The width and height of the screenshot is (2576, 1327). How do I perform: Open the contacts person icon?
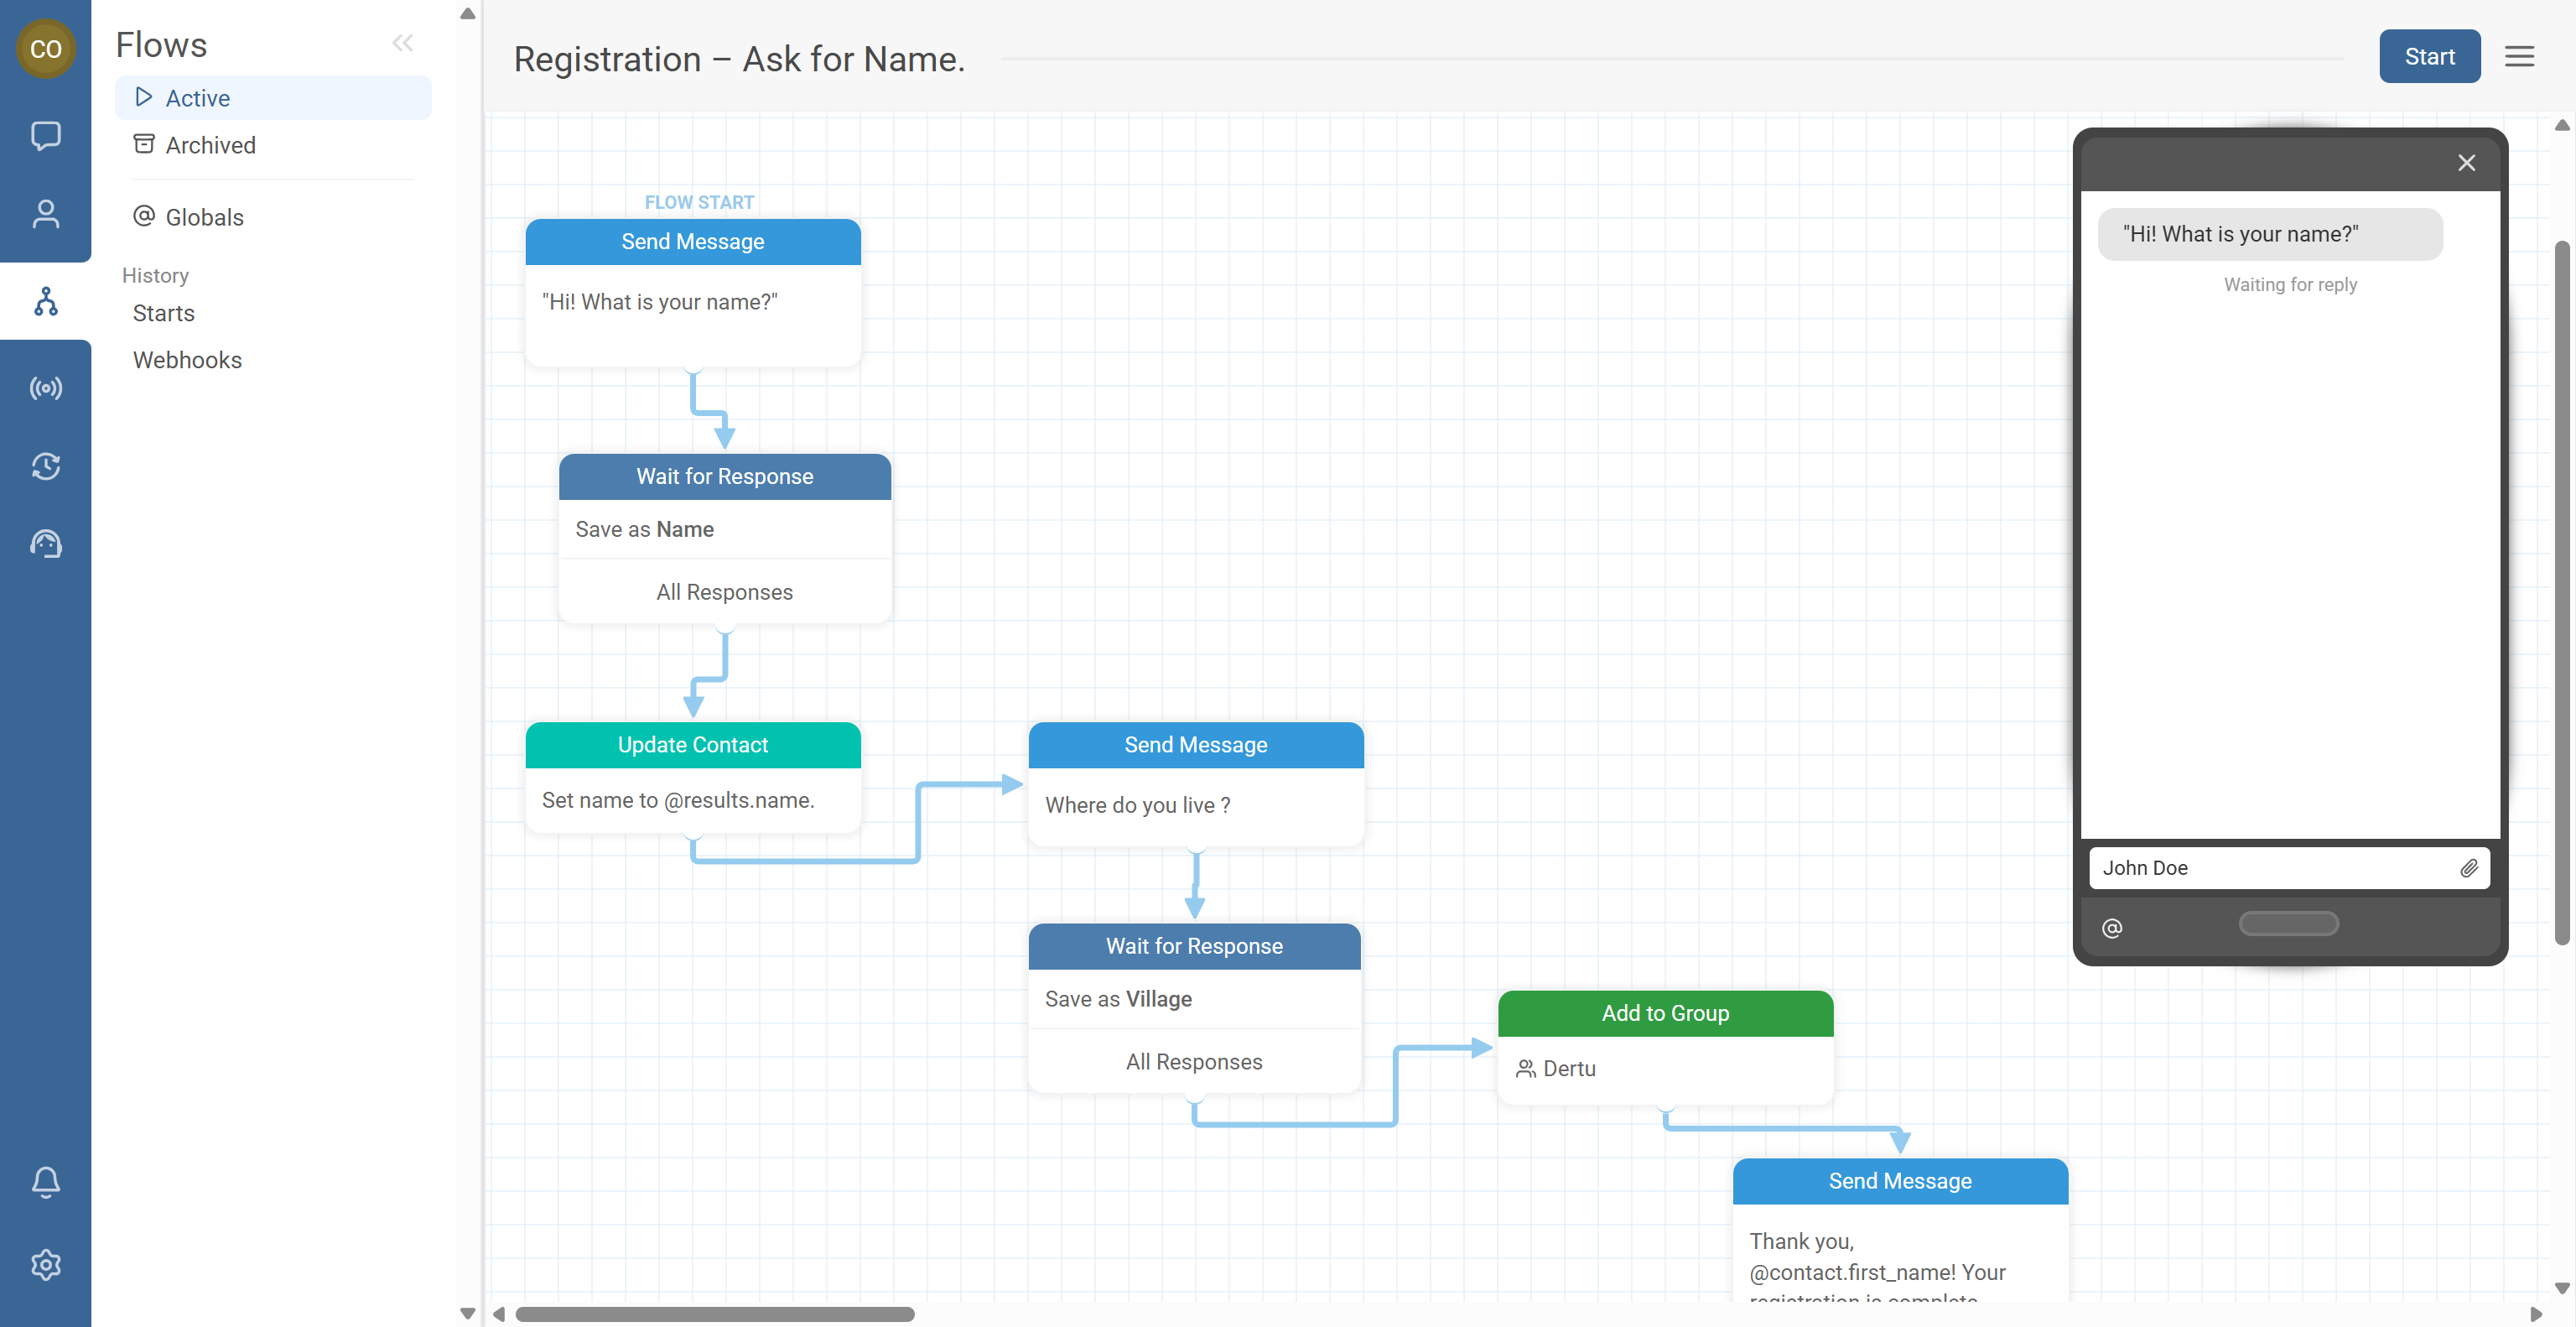45,214
